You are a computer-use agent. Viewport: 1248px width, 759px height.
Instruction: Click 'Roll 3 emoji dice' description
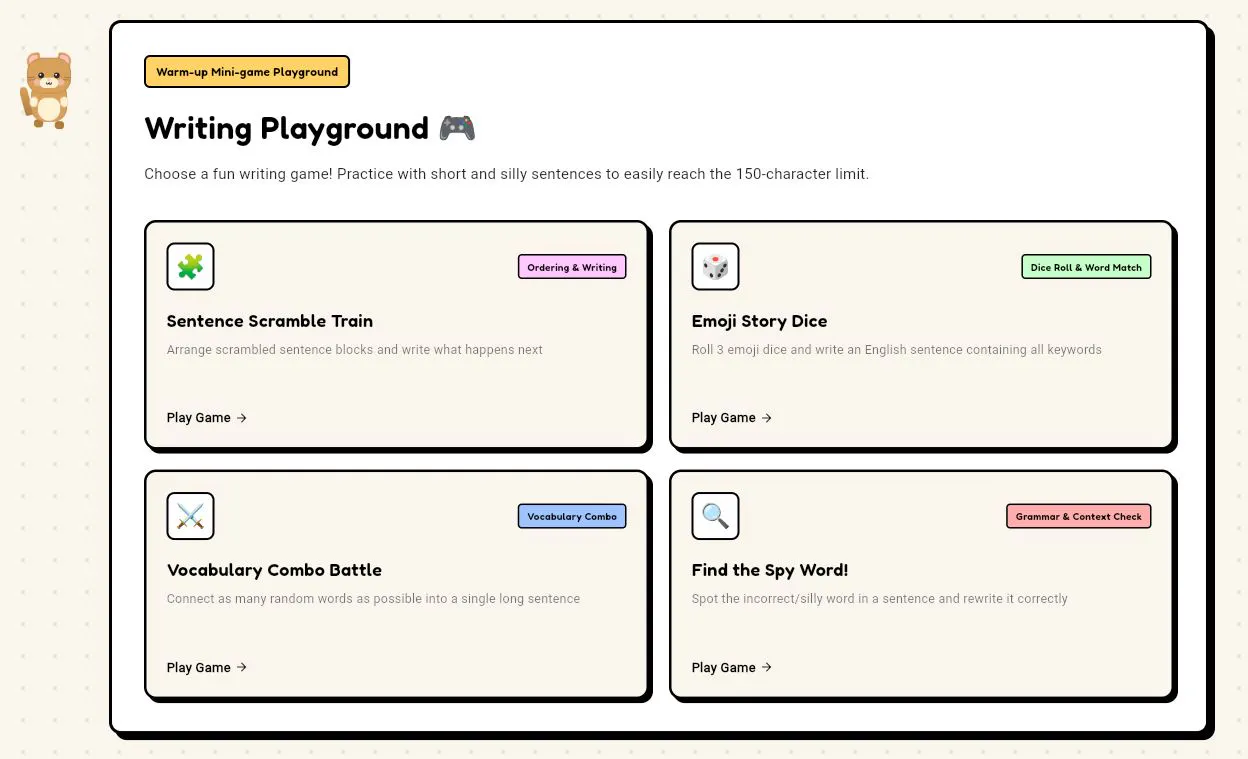[897, 350]
